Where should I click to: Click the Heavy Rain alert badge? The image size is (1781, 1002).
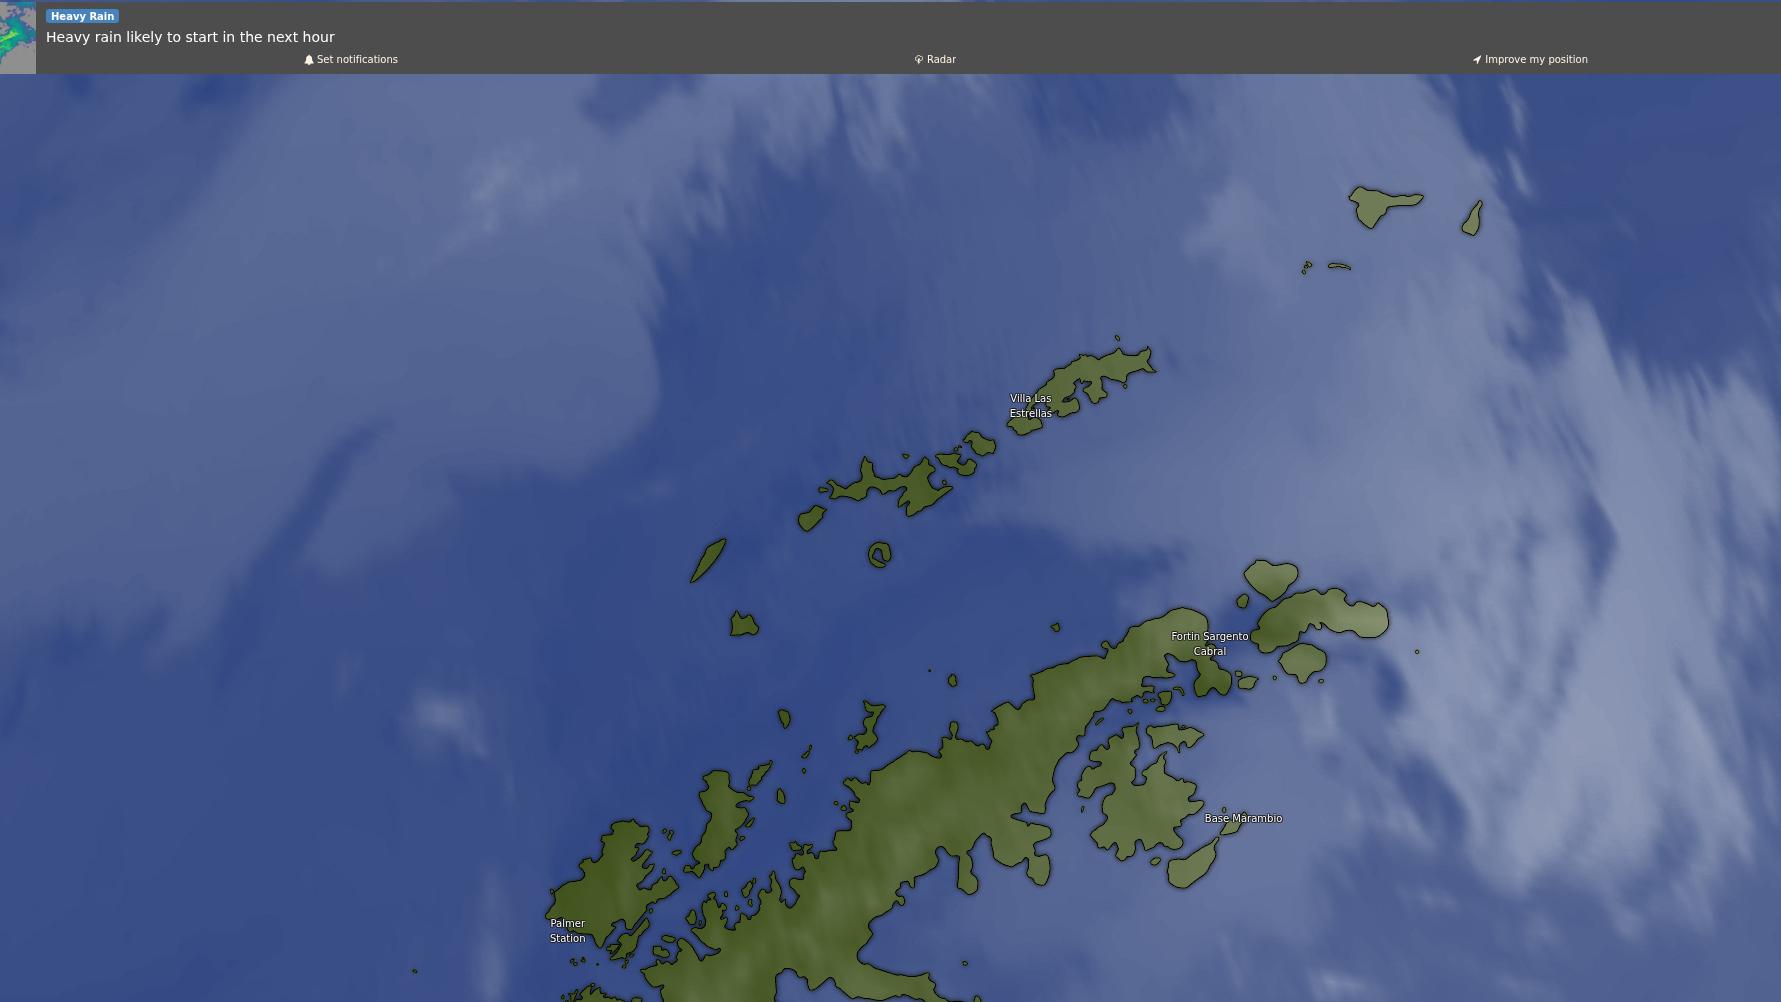82,16
